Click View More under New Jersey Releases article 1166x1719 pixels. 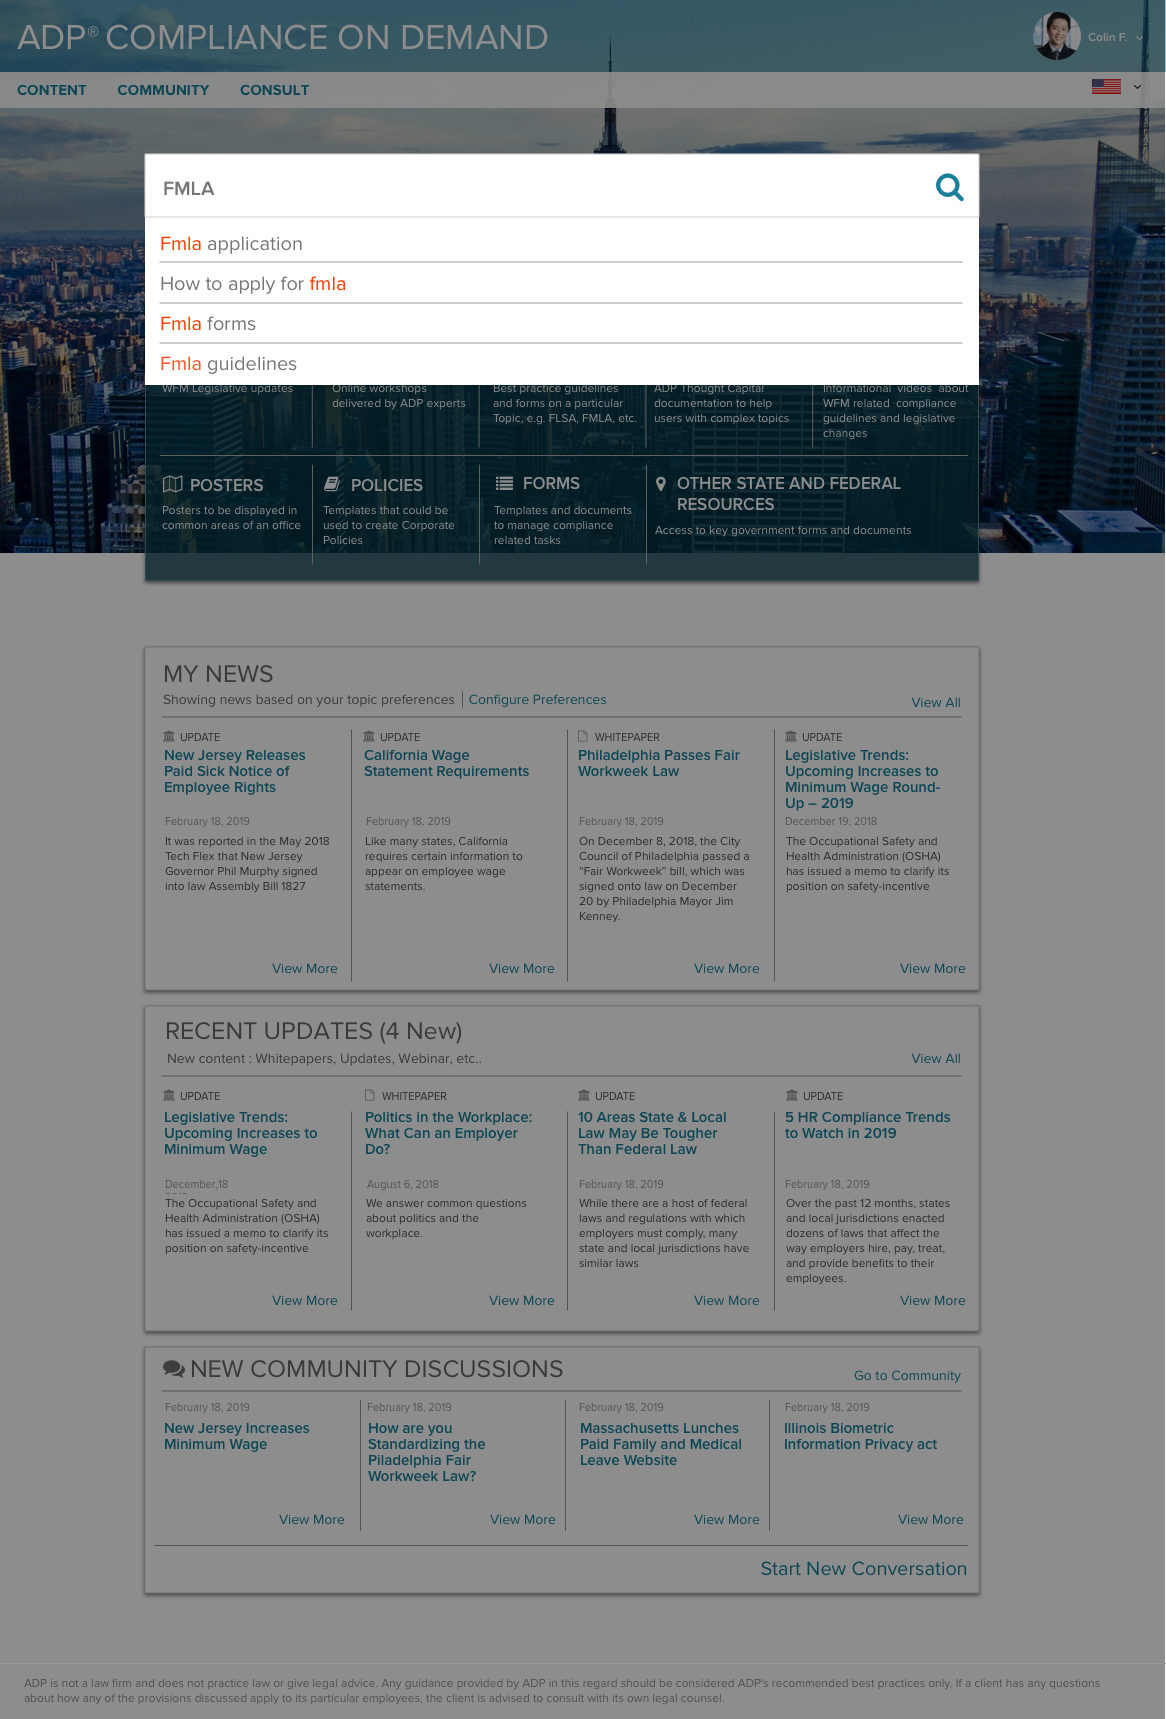point(305,969)
